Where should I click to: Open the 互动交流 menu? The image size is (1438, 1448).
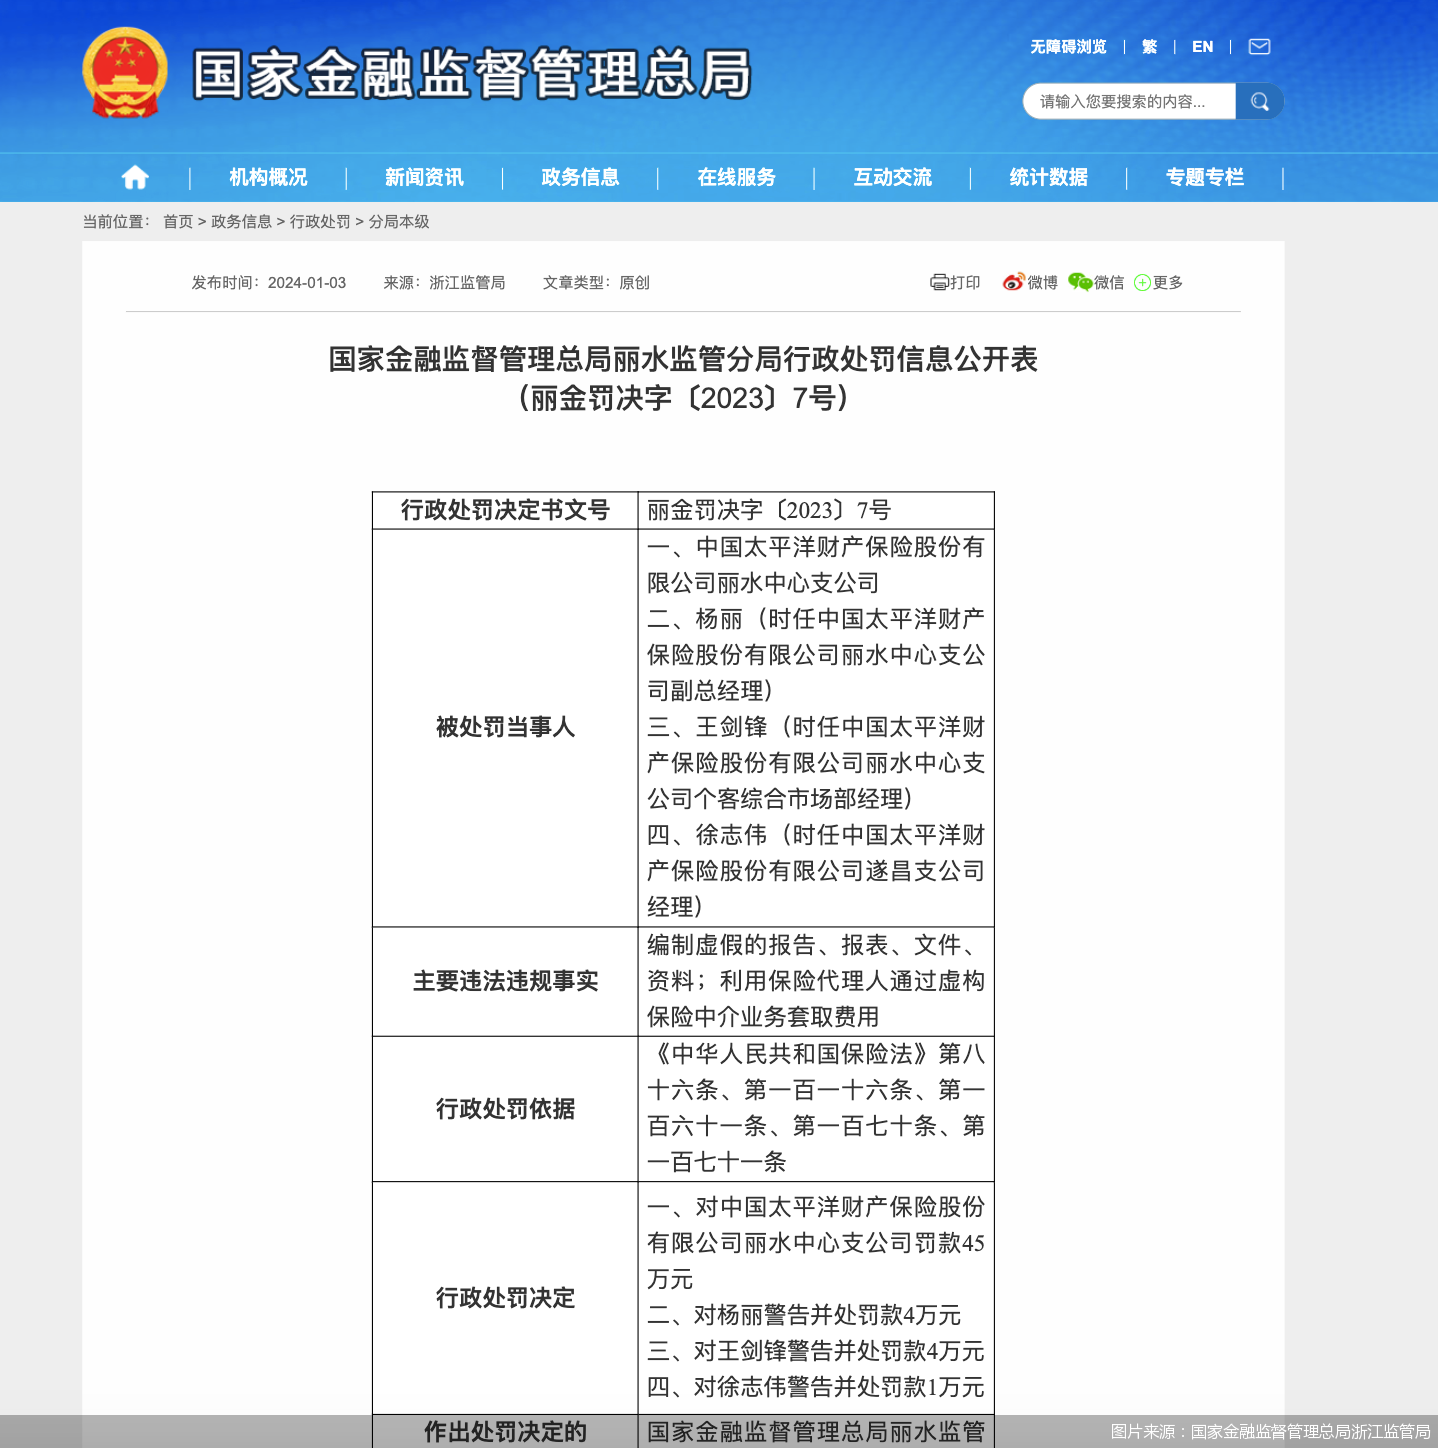coord(893,177)
